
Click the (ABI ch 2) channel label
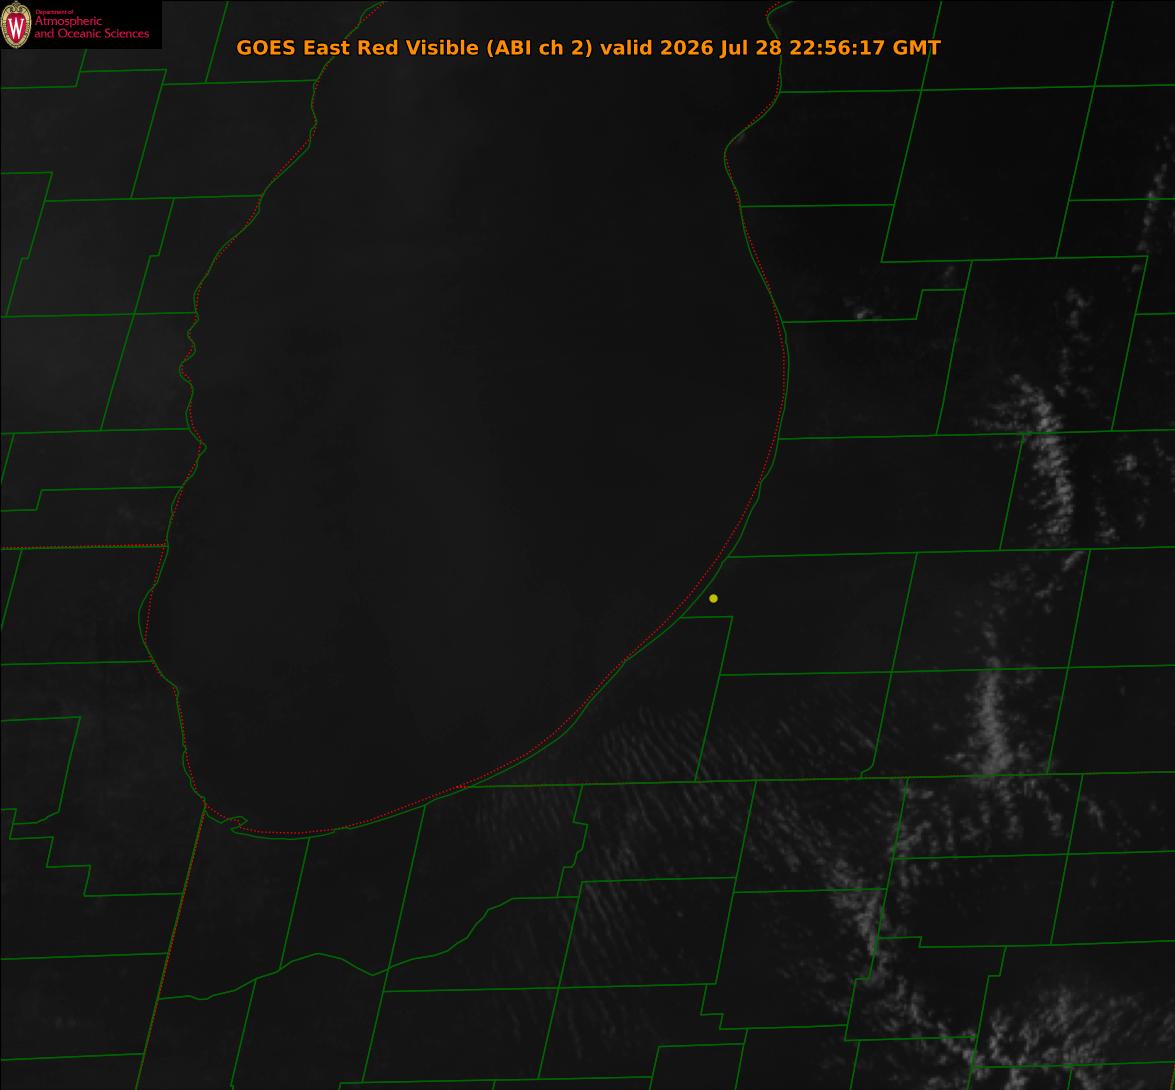coord(540,47)
